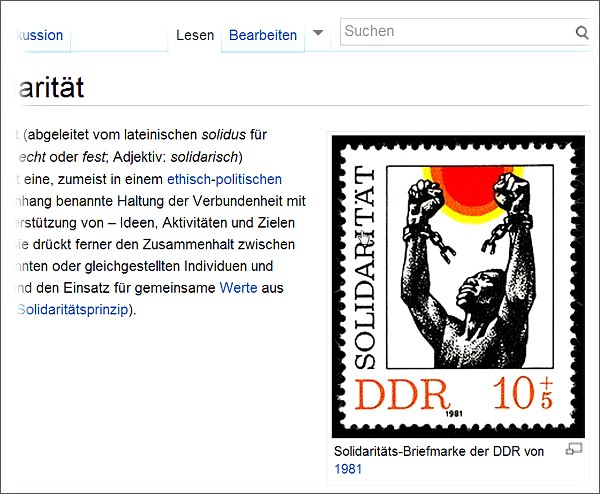Open the DDR Solidarität stamp thumbnail
This screenshot has height=494, width=600.
458,287
